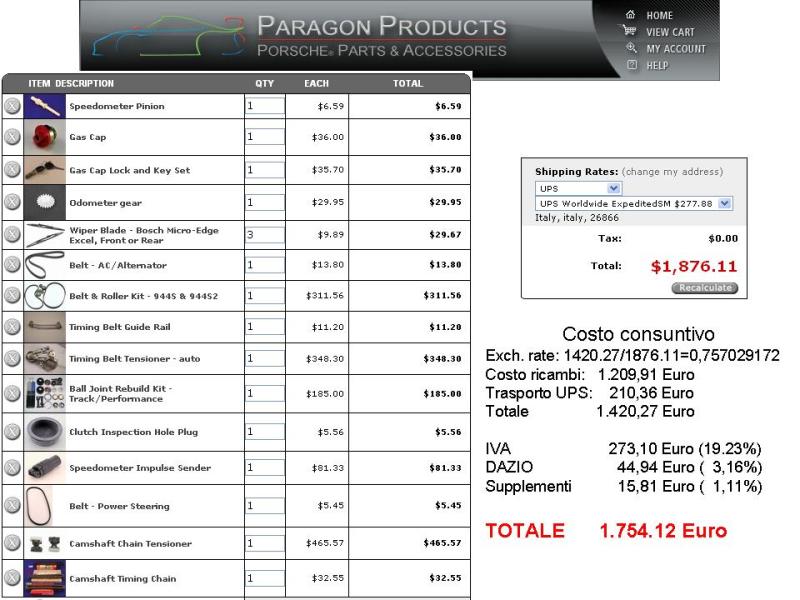Viewport: 800px width, 600px height.
Task: Click the Paragon Products logo
Action: click(300, 36)
